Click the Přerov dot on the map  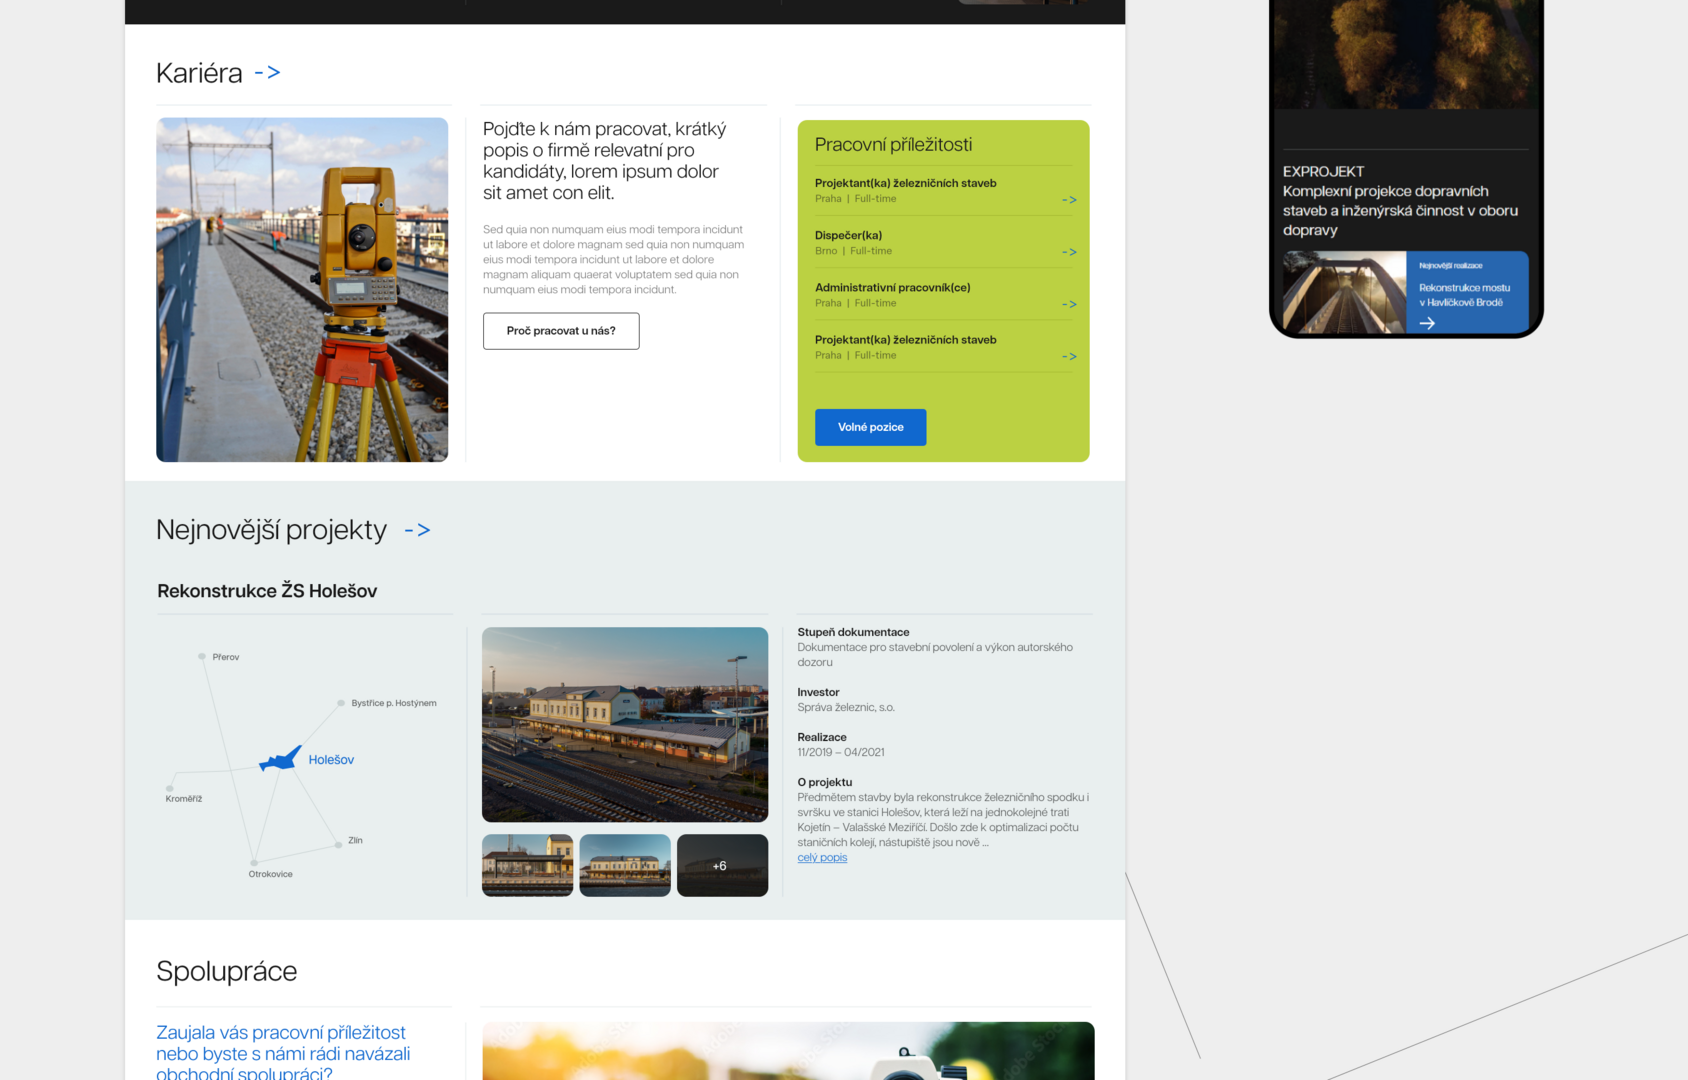[x=202, y=657]
